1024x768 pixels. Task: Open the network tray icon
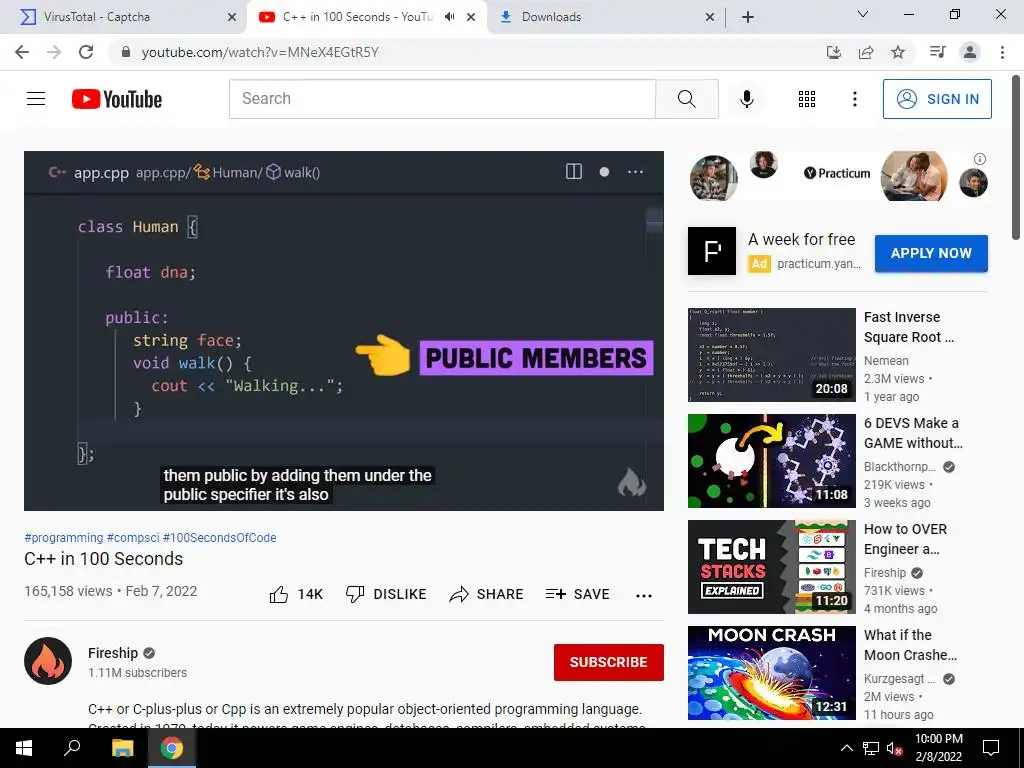[871, 748]
